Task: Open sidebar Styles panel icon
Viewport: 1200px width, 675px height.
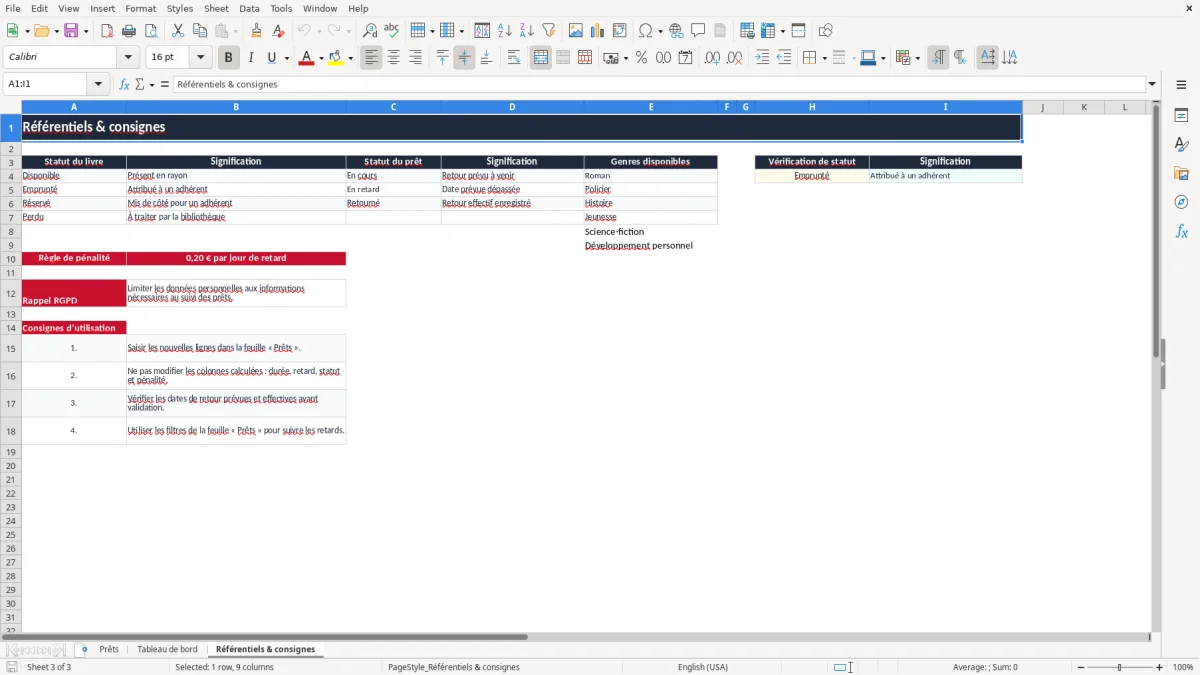Action: 1181,145
